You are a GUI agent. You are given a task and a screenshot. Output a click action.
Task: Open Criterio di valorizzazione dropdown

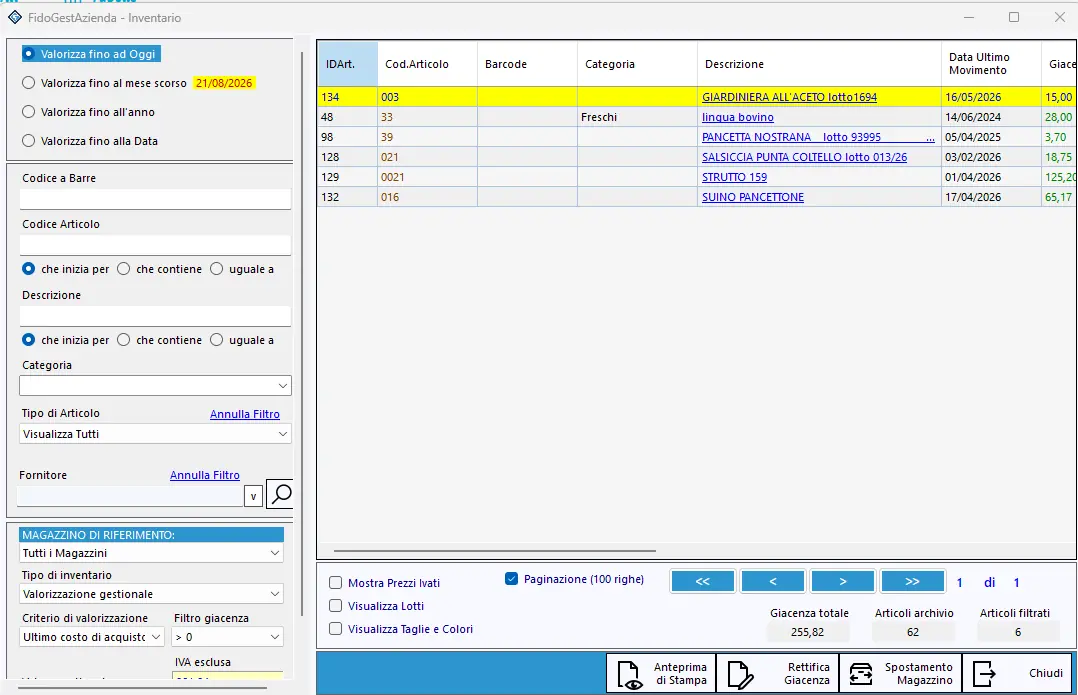(91, 637)
